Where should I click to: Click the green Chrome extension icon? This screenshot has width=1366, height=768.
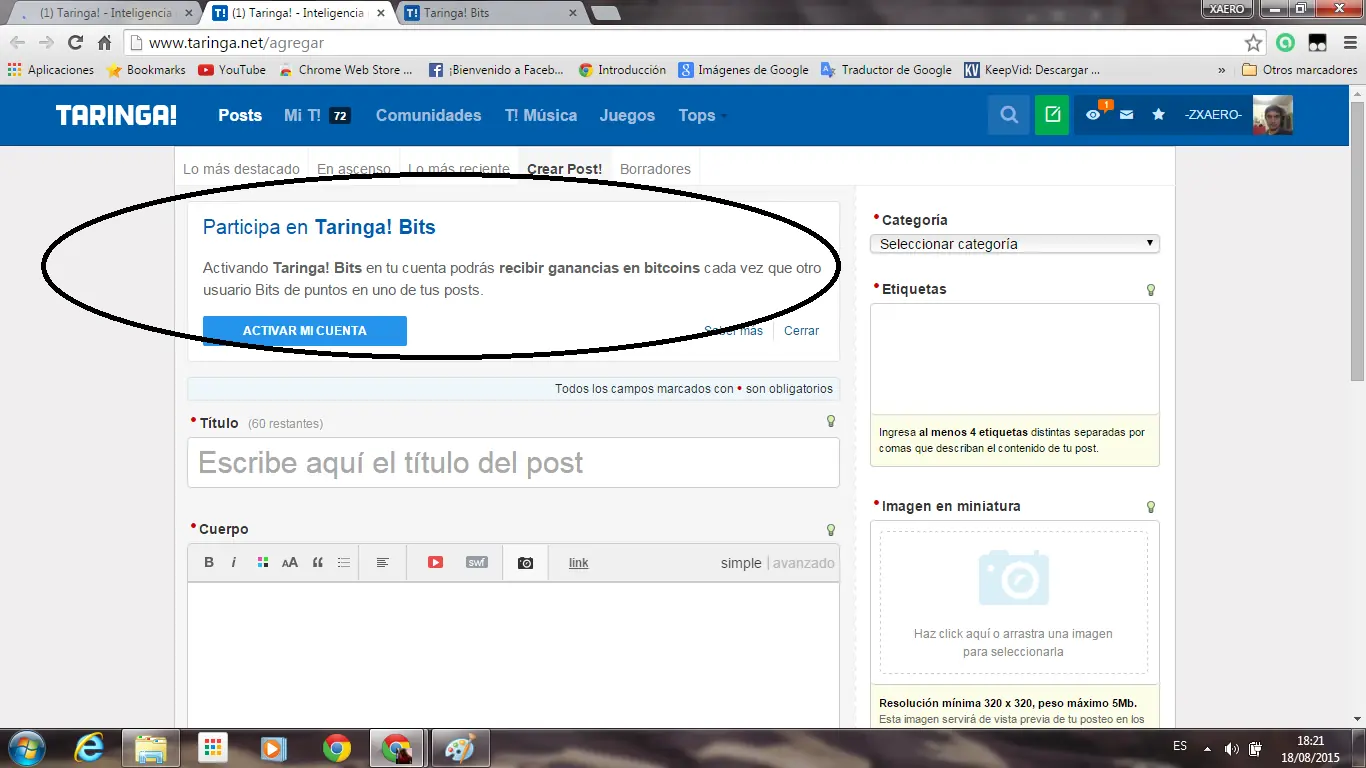(1285, 43)
